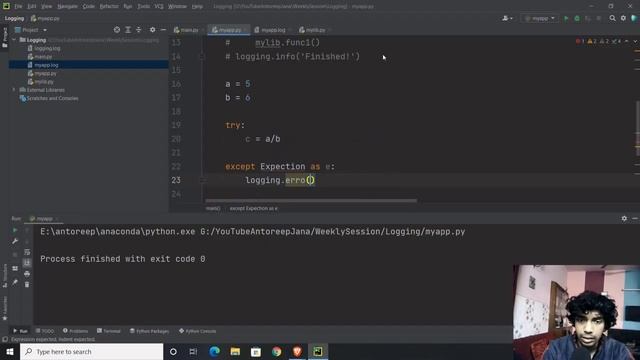Click Task View icon on taskbar
The image size is (640, 360).
coord(193,351)
